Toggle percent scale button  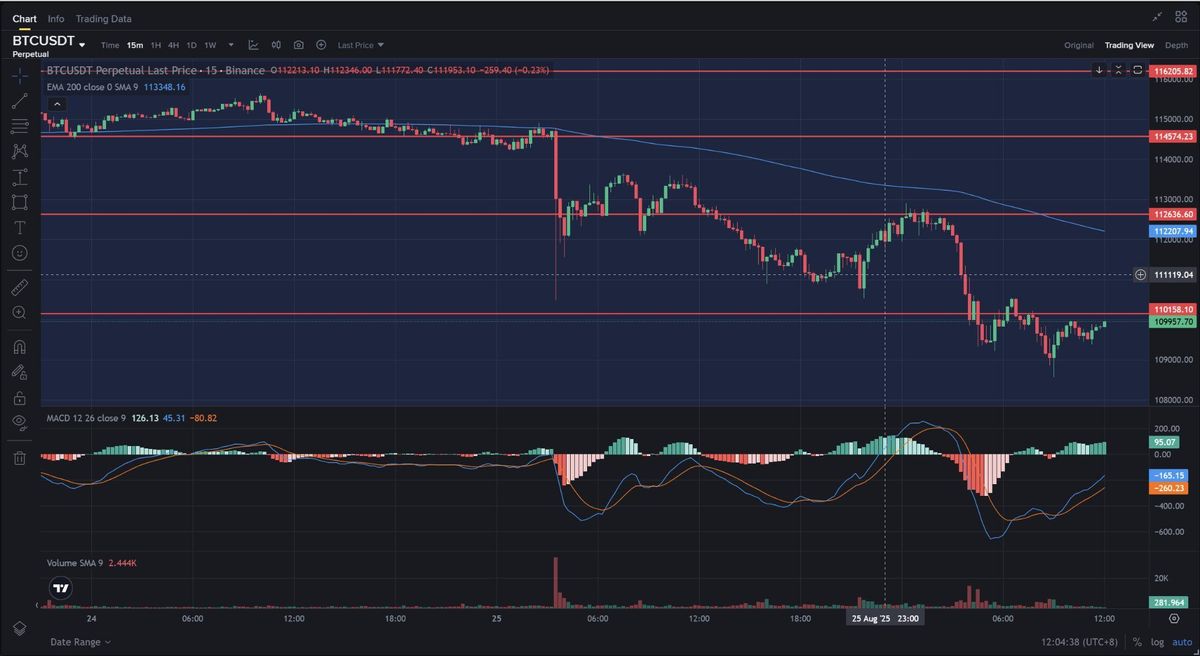(x=1137, y=642)
